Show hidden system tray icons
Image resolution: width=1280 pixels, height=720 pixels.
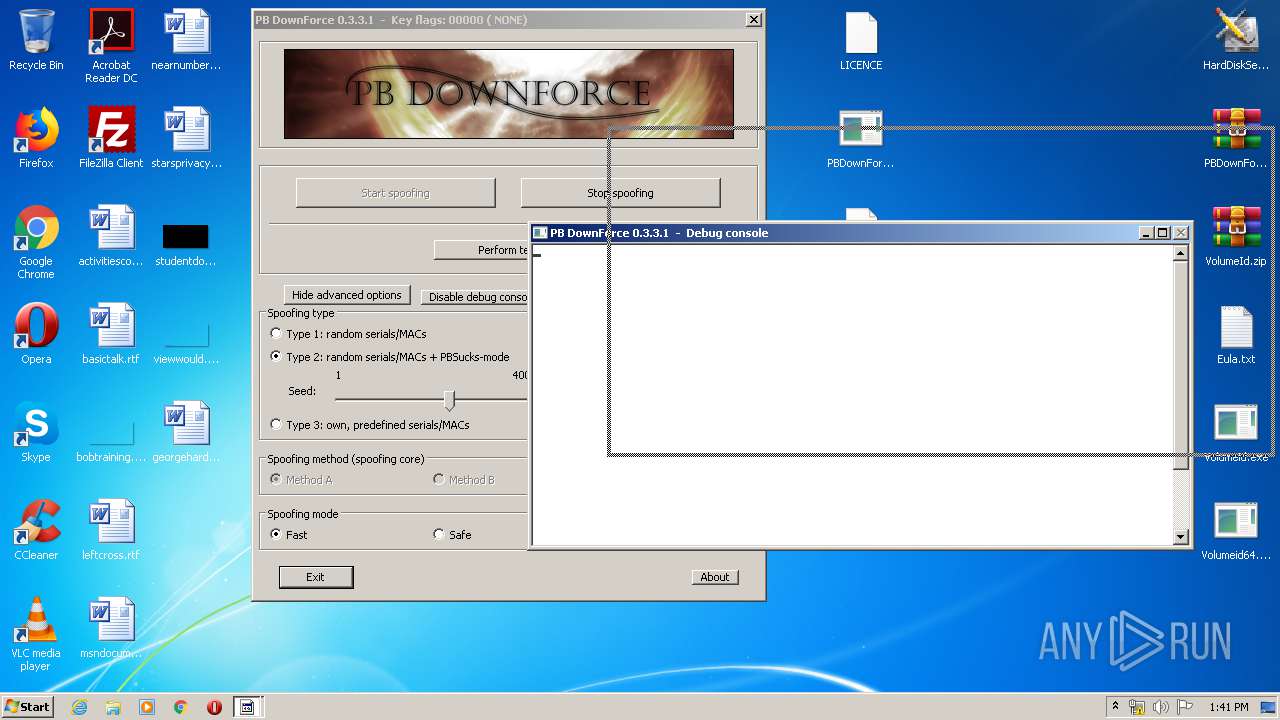tap(1115, 707)
